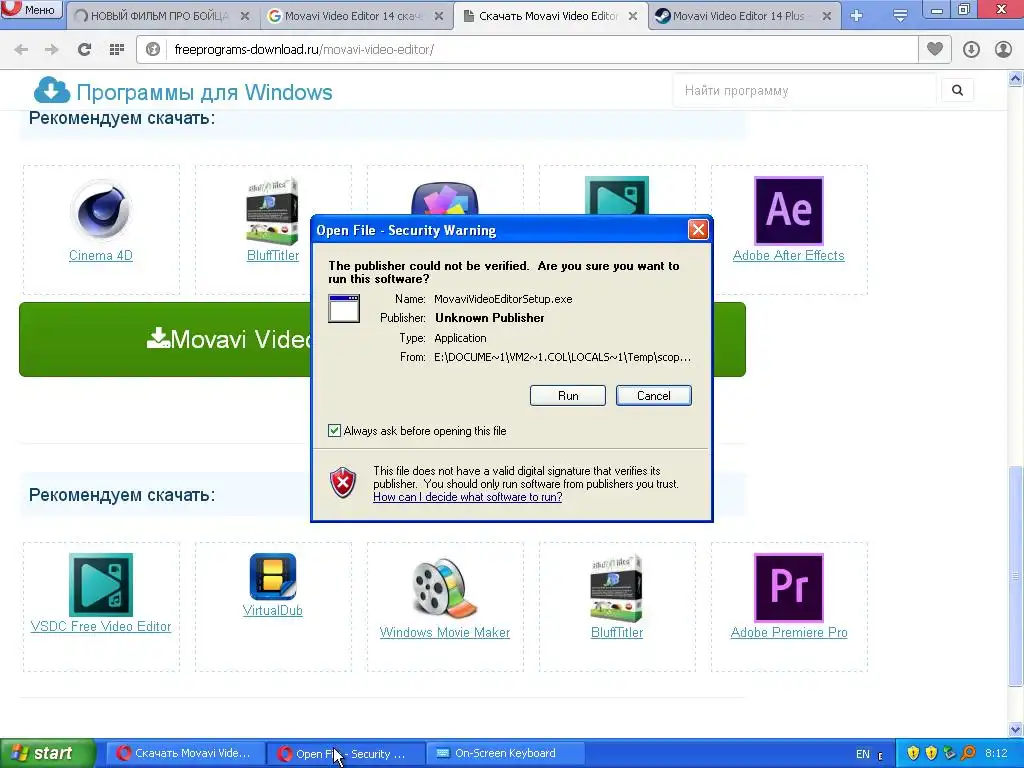
Task: Open How can I decide what software link
Action: (468, 497)
